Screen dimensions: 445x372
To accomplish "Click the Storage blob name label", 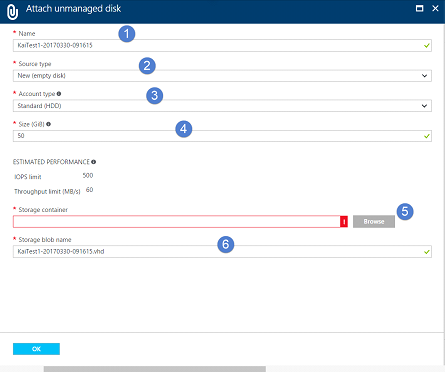I will [x=45, y=240].
